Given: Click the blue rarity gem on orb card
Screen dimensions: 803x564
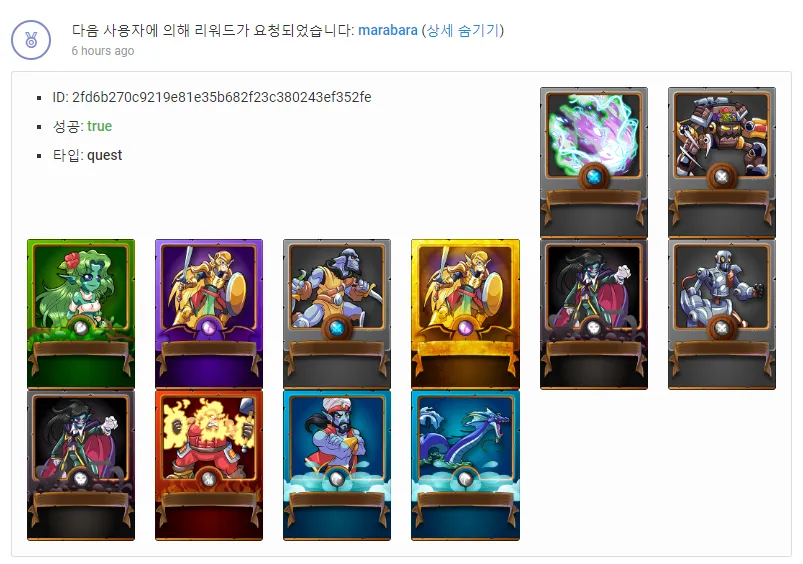Looking at the screenshot, I should click(x=594, y=177).
